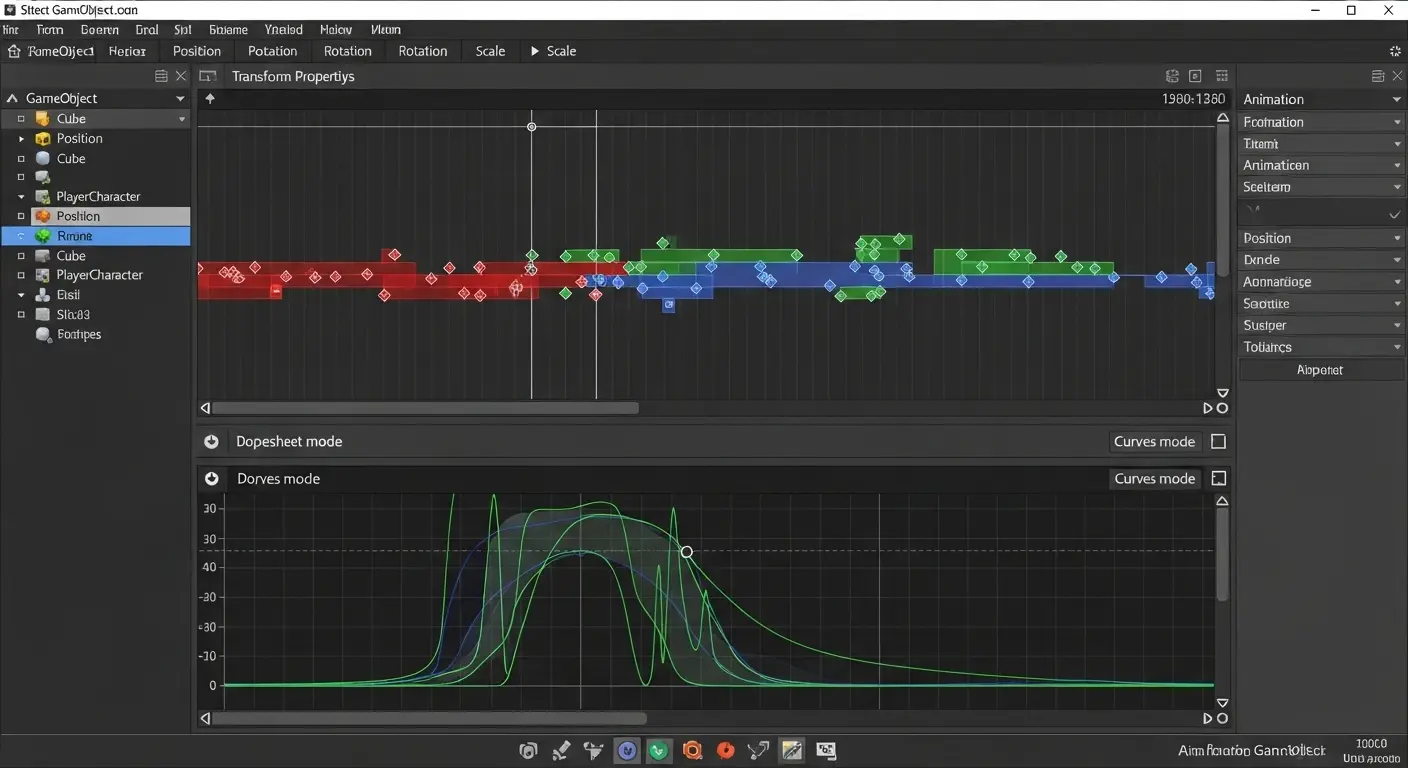This screenshot has width=1408, height=768.
Task: Click the blue circular icon in bottom toolbar
Action: tap(627, 750)
